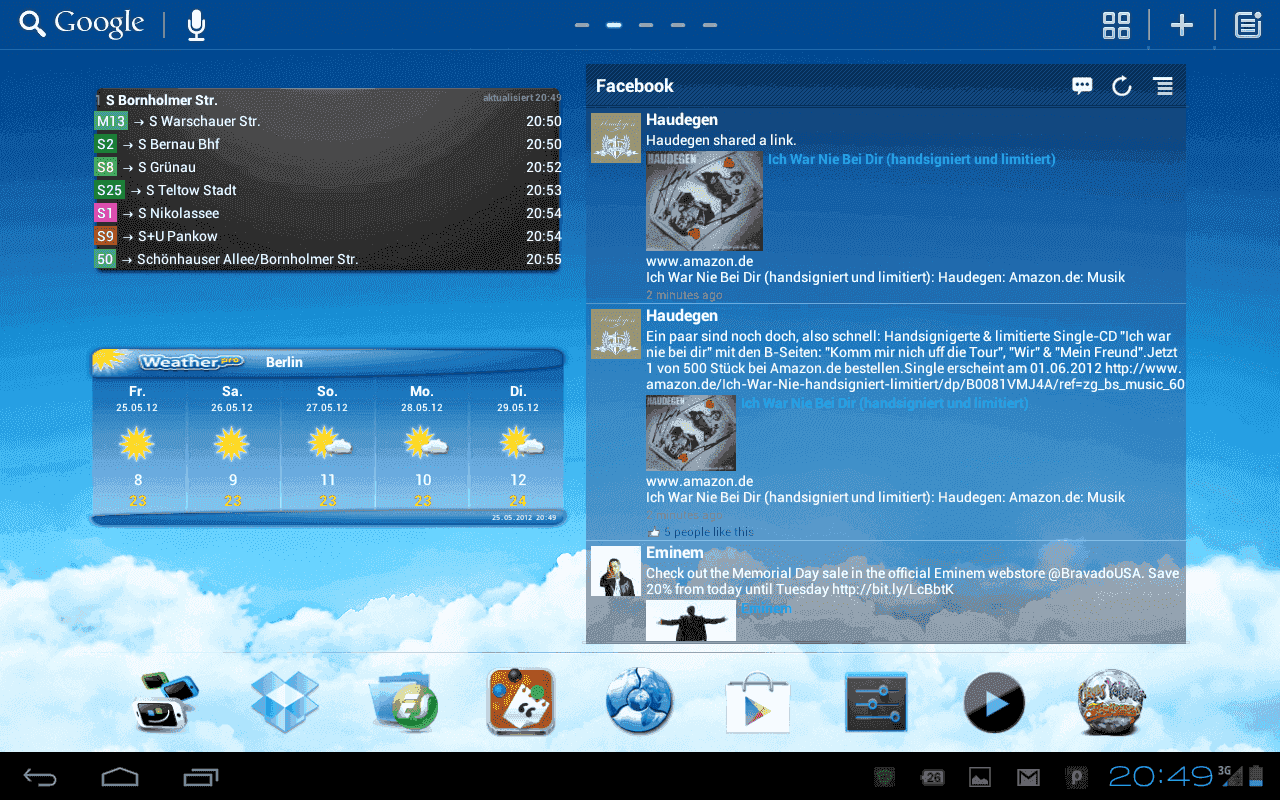Open Tuesday 29.05.12 forecast
Screen dimensions: 1280x800
pyautogui.click(x=517, y=446)
